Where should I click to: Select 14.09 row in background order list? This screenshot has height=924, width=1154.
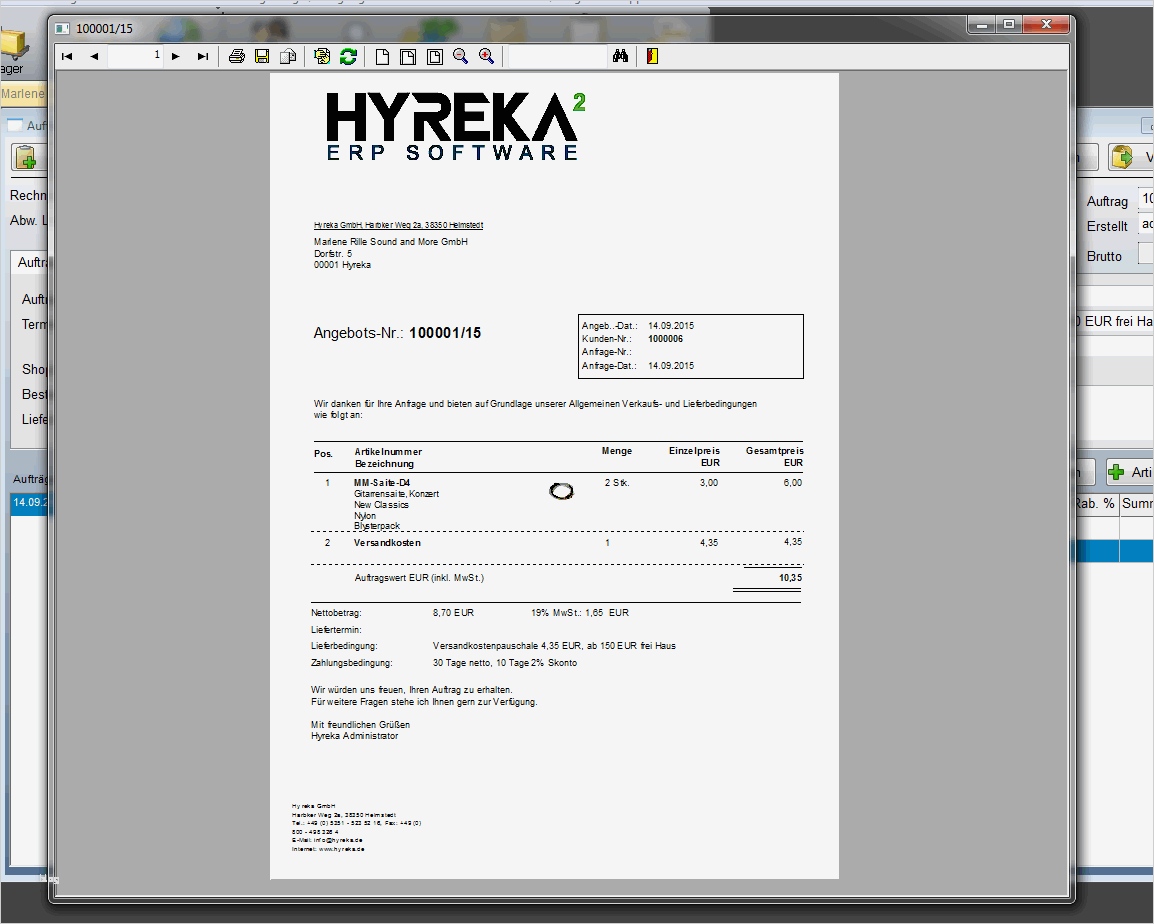tap(29, 502)
